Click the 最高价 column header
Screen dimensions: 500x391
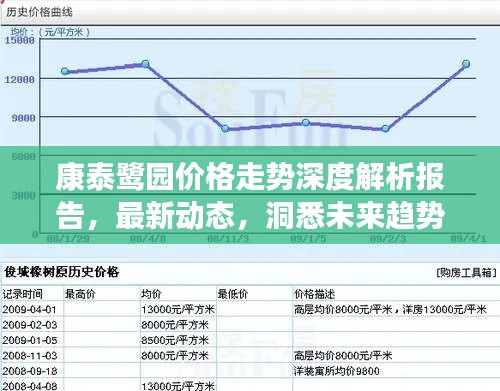coord(80,294)
